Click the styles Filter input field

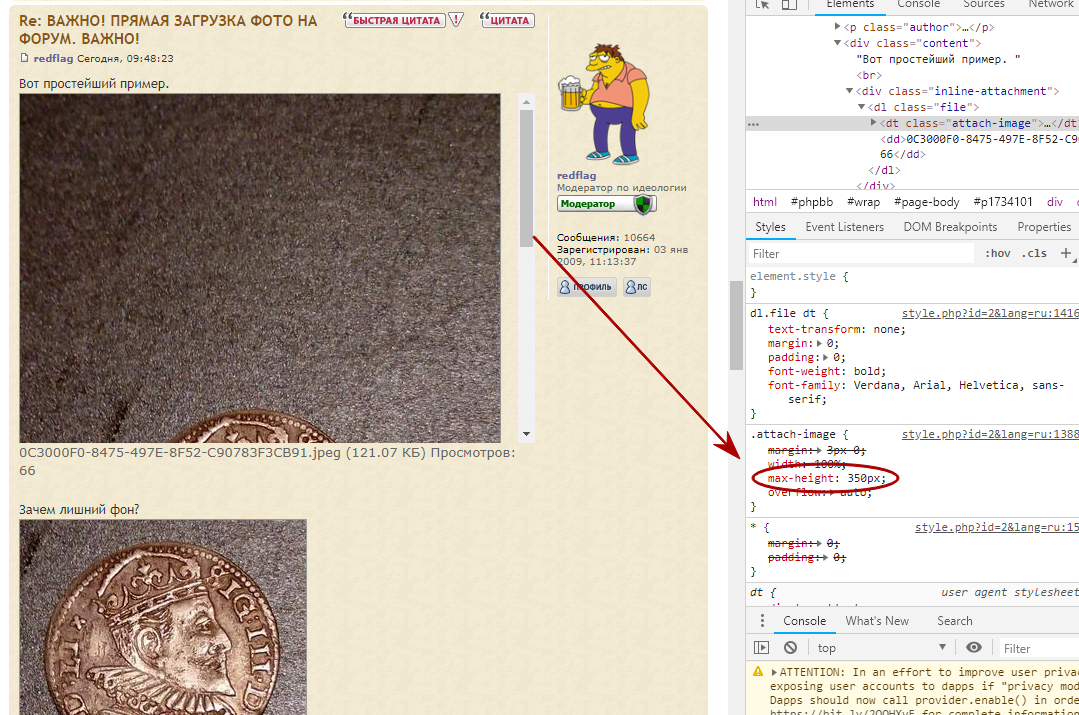pos(862,253)
